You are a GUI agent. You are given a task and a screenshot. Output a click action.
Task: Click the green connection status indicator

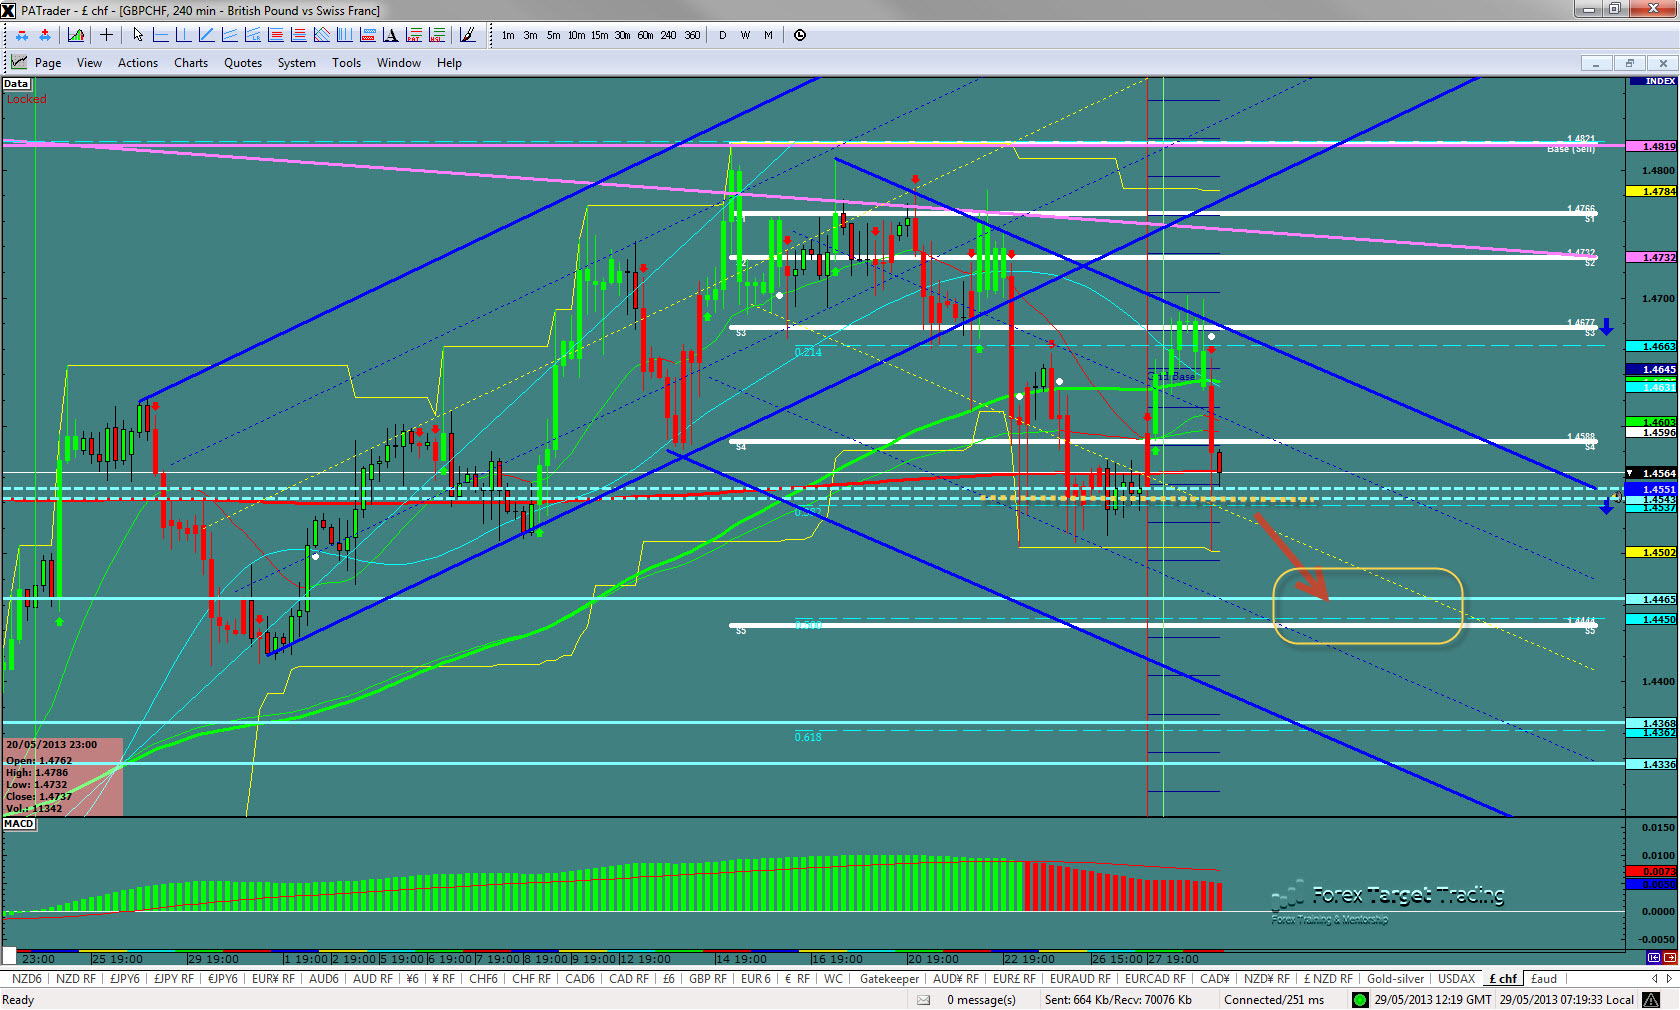point(1360,1000)
